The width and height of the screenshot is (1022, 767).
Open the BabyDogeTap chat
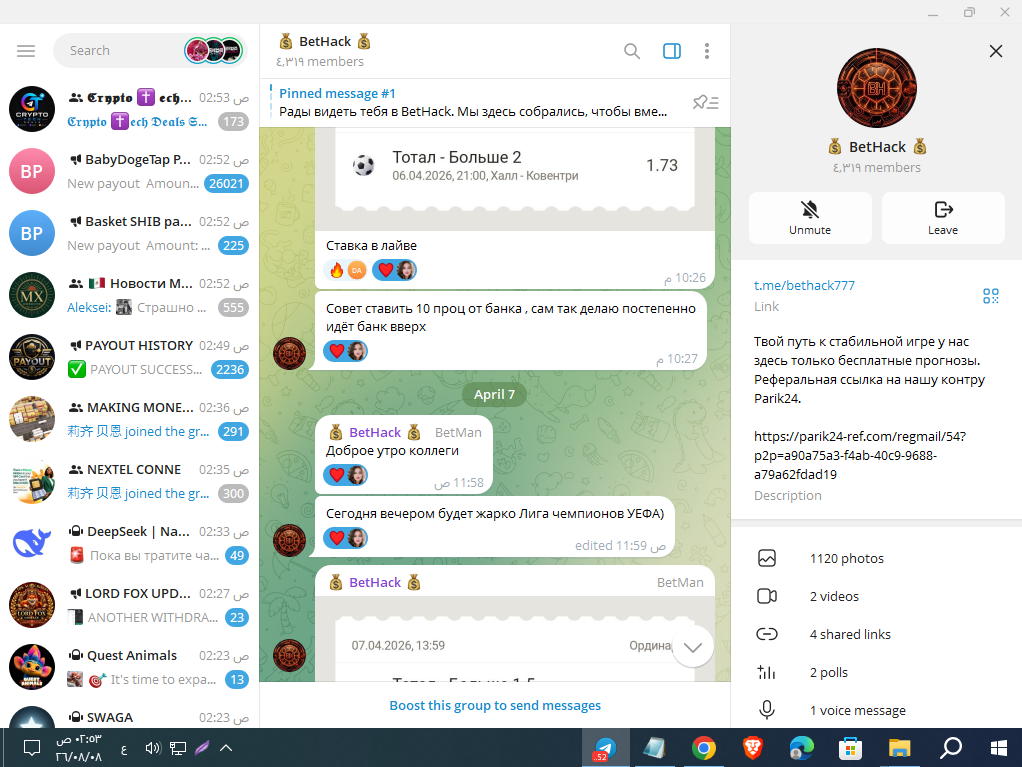129,171
